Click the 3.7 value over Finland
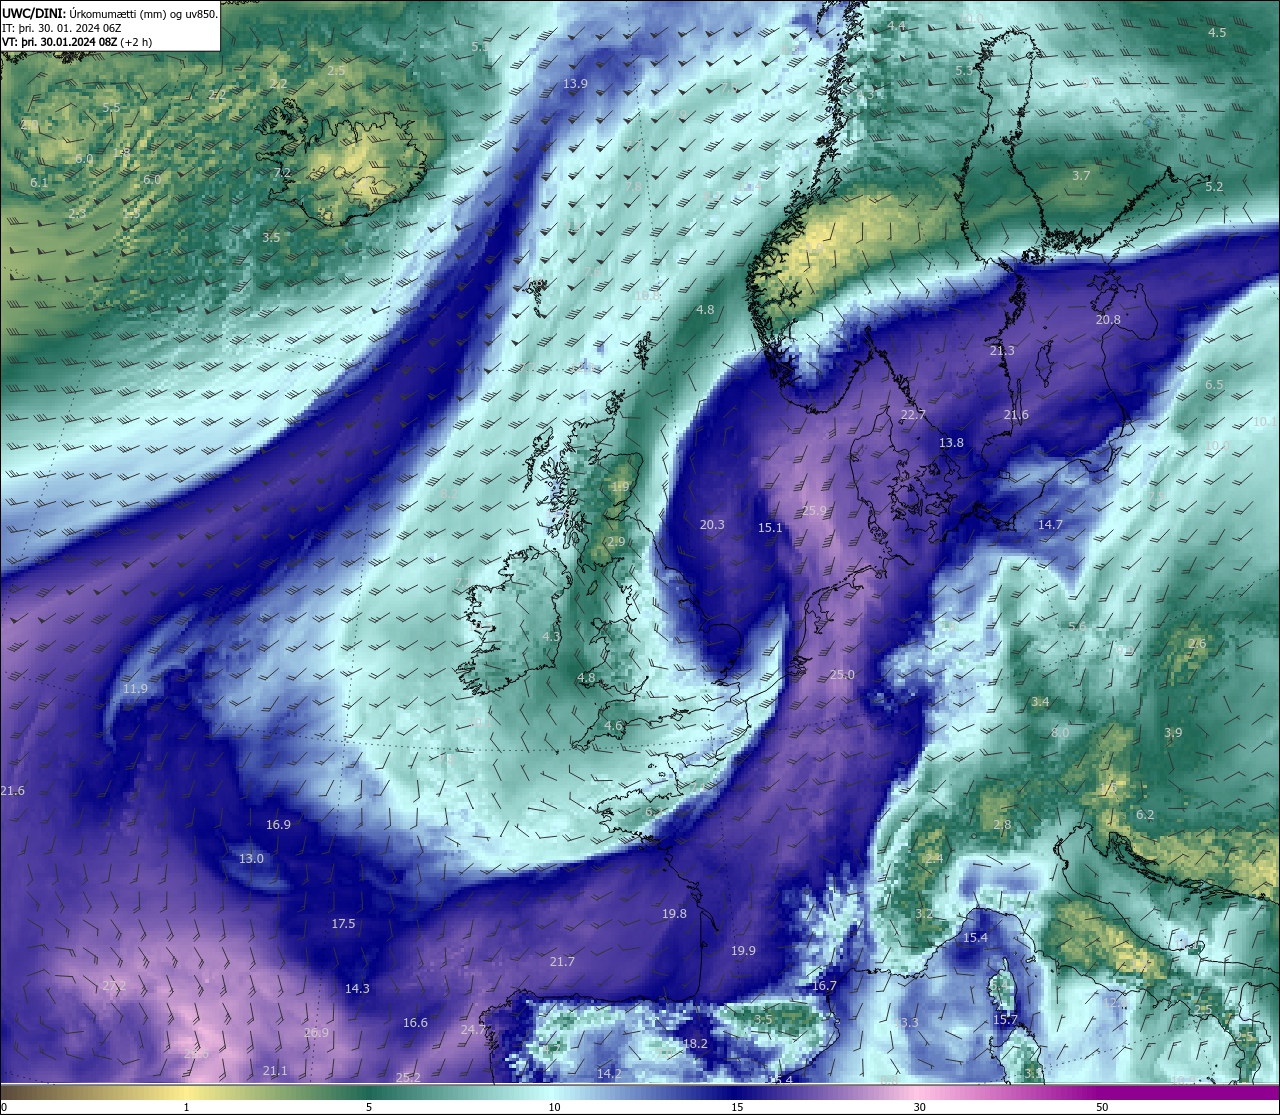 [1081, 176]
